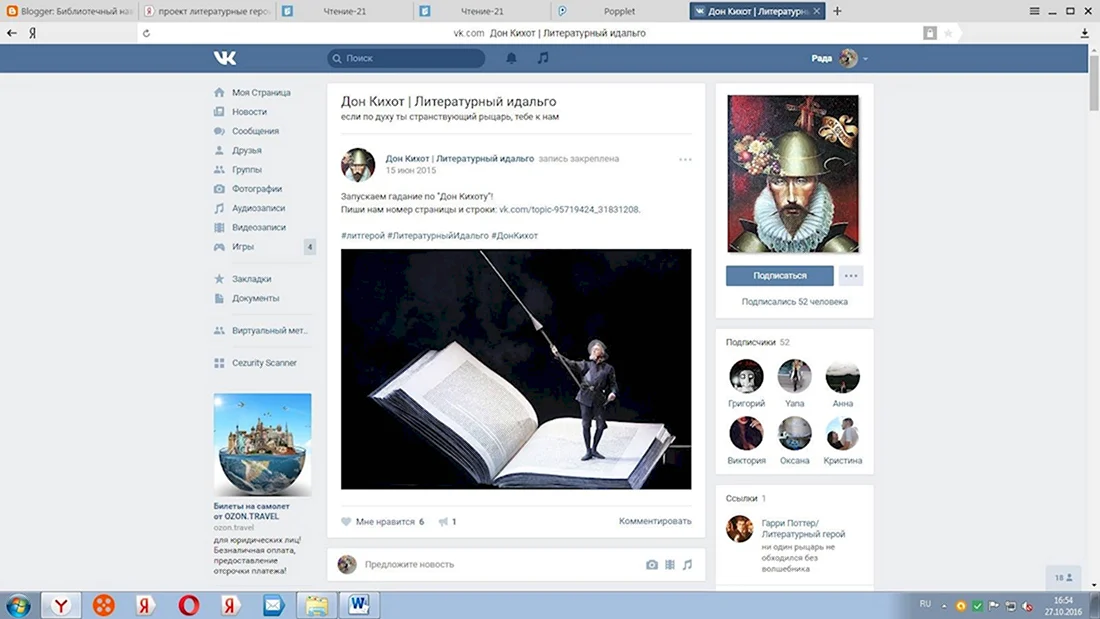Screen dimensions: 1100x619
Task: Click the person icon beside Друзья
Action: click(x=220, y=150)
